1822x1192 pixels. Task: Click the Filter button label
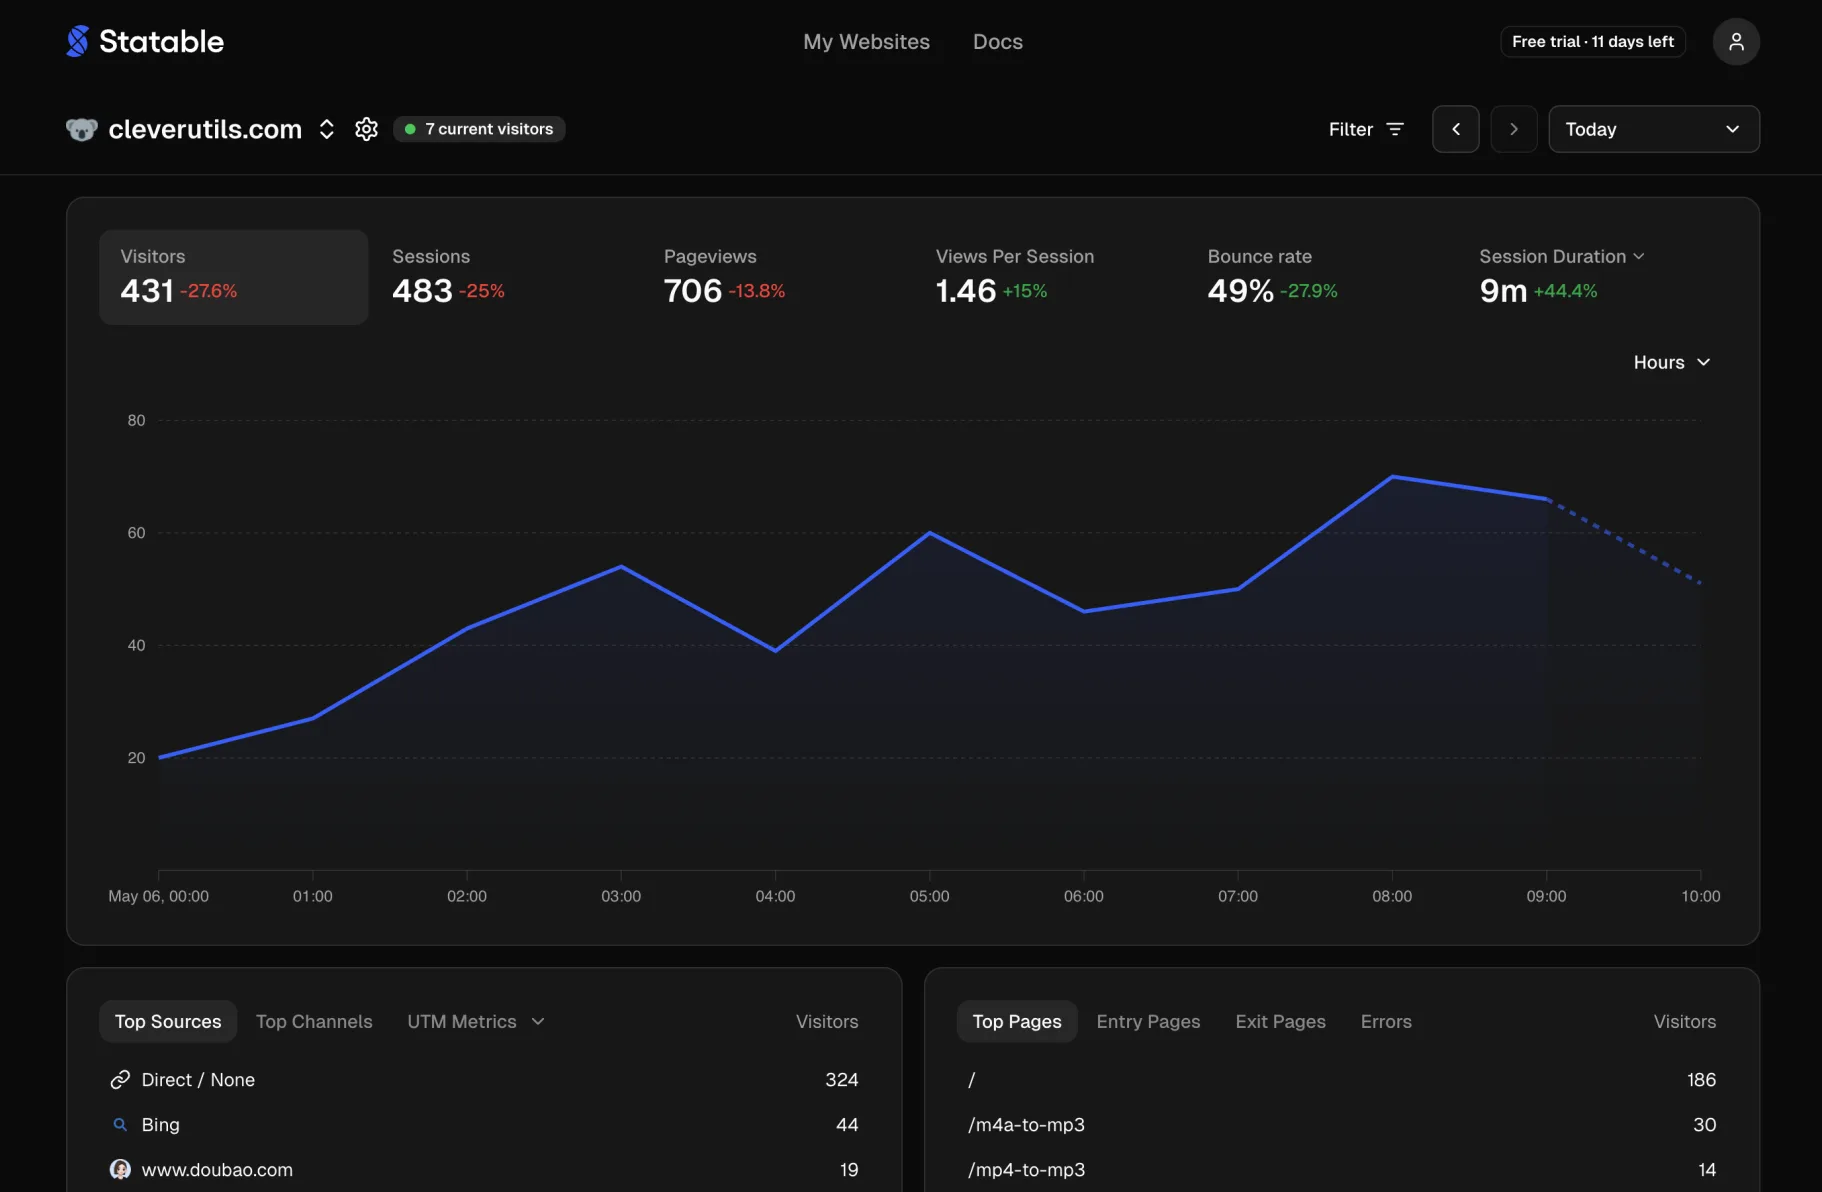(1351, 129)
